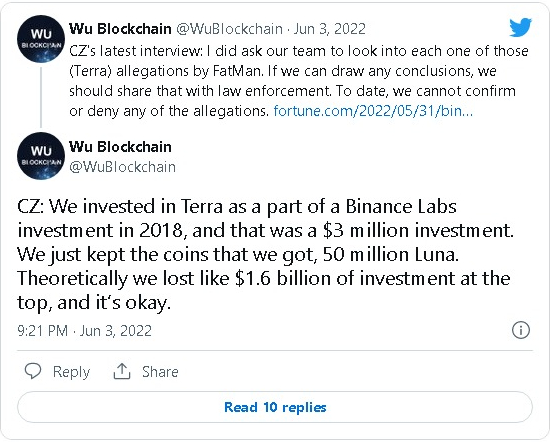The image size is (550, 442).
Task: Open the info circle icon beside timestamp
Action: (521, 330)
